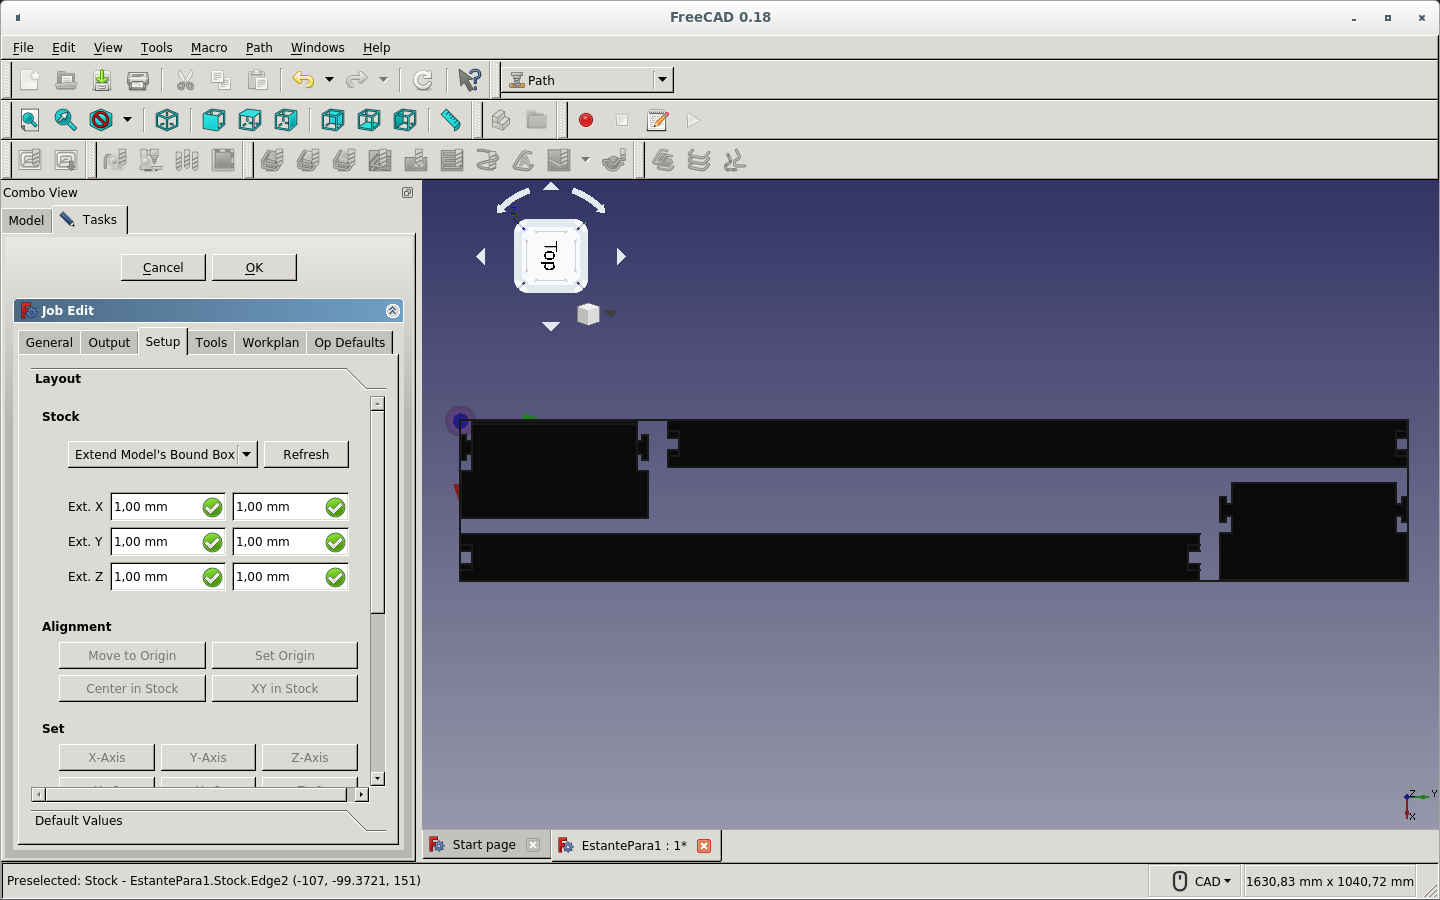Switch to the Model tab
The width and height of the screenshot is (1440, 900).
[26, 220]
